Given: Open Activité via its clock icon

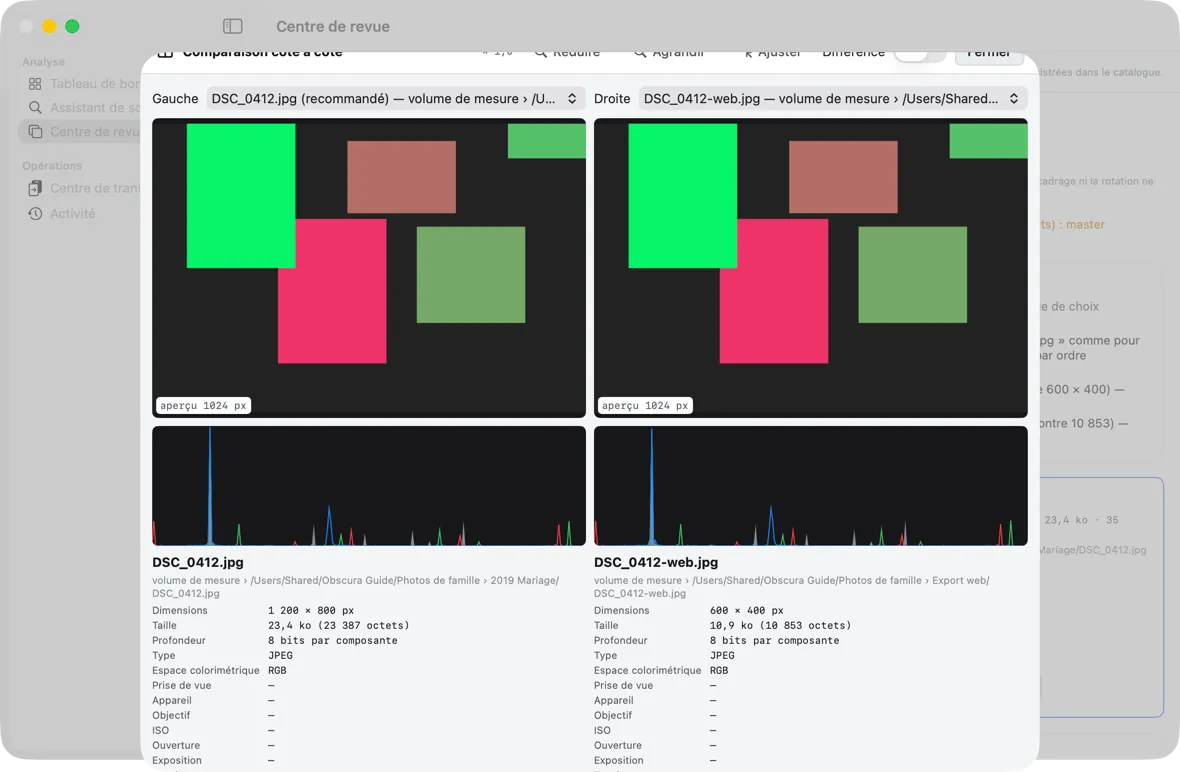Looking at the screenshot, I should coord(35,214).
